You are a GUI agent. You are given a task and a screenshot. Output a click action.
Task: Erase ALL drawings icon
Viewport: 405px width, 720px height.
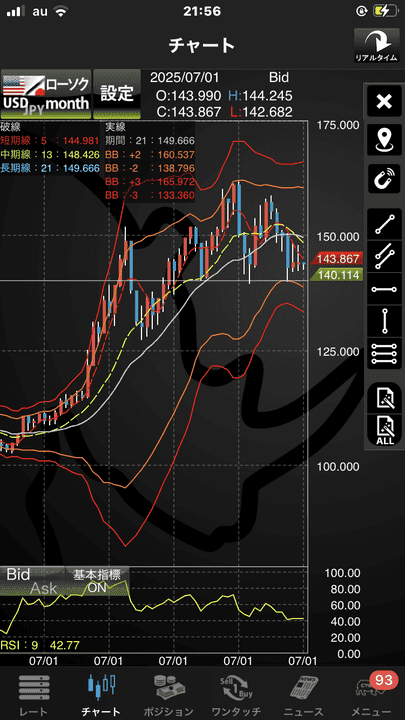[384, 430]
